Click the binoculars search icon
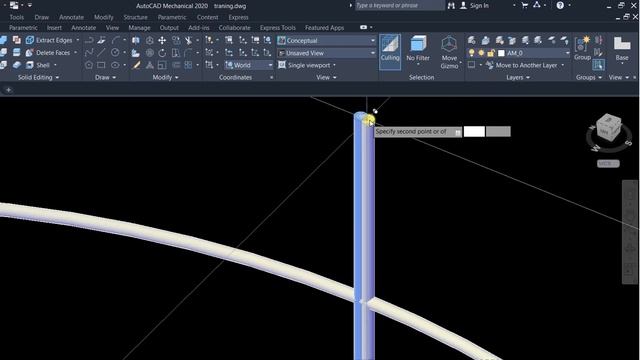Image resolution: width=640 pixels, height=360 pixels. [451, 5]
